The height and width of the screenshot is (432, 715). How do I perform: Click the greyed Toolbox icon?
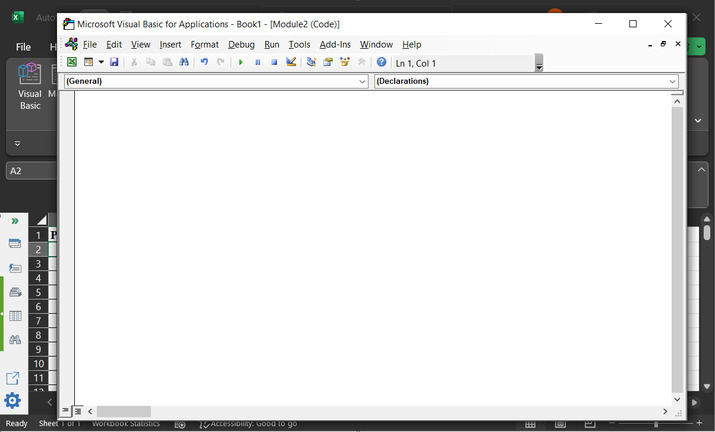pos(362,62)
